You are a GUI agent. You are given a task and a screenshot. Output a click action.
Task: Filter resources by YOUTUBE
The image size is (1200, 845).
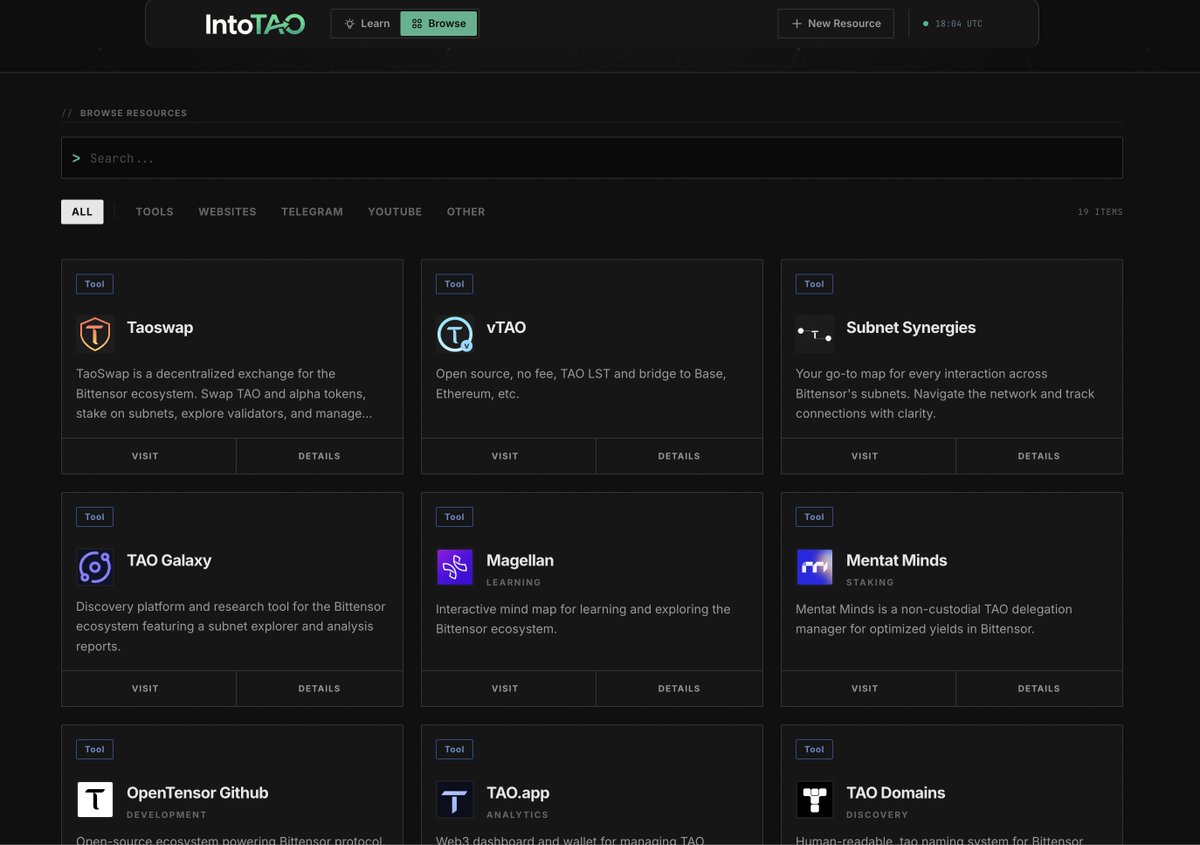click(395, 212)
